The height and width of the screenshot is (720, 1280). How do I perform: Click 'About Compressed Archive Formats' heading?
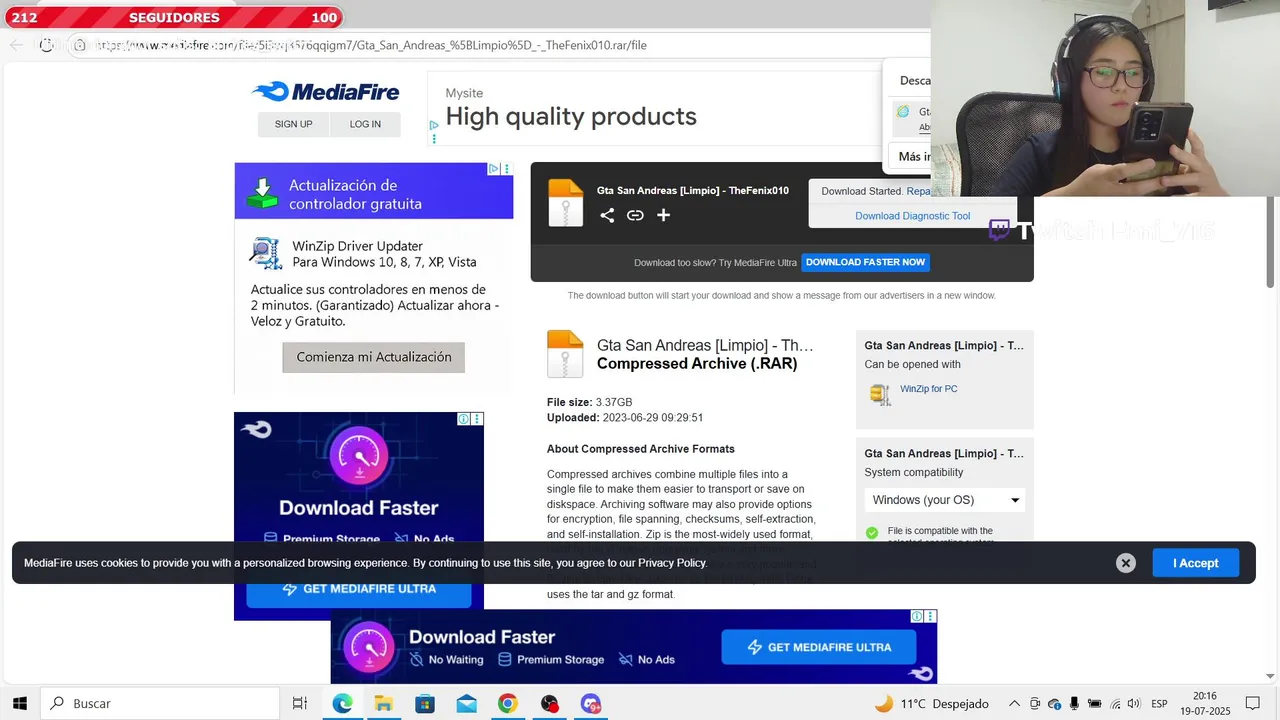point(641,449)
